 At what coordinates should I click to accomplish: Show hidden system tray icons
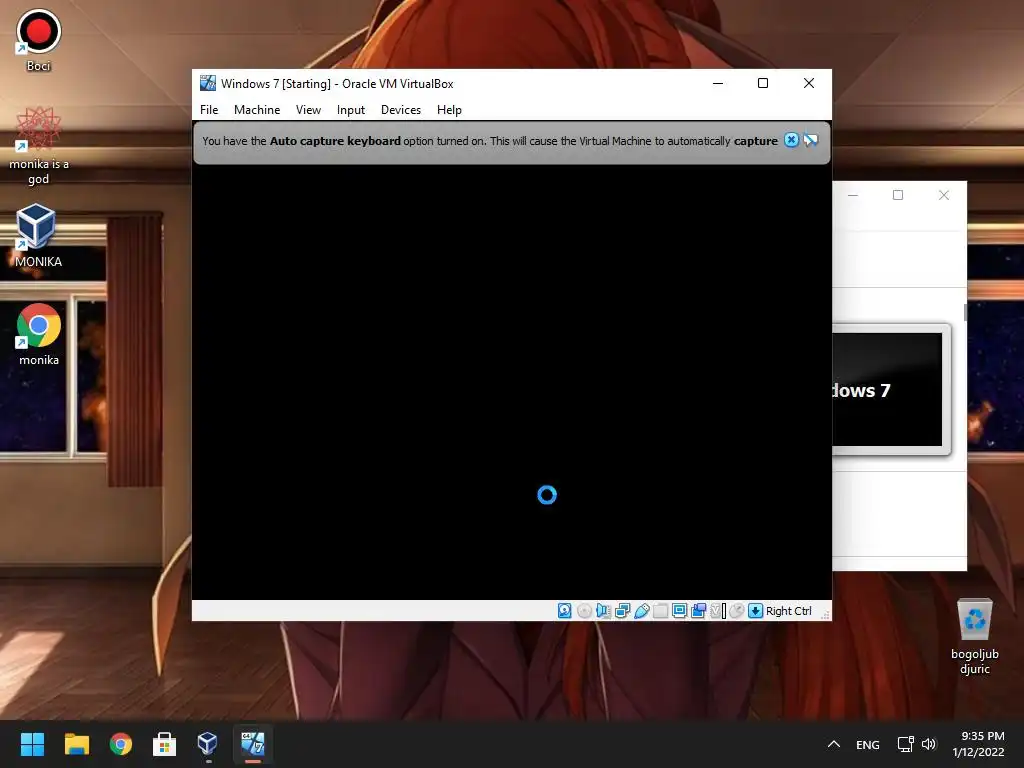coord(834,744)
